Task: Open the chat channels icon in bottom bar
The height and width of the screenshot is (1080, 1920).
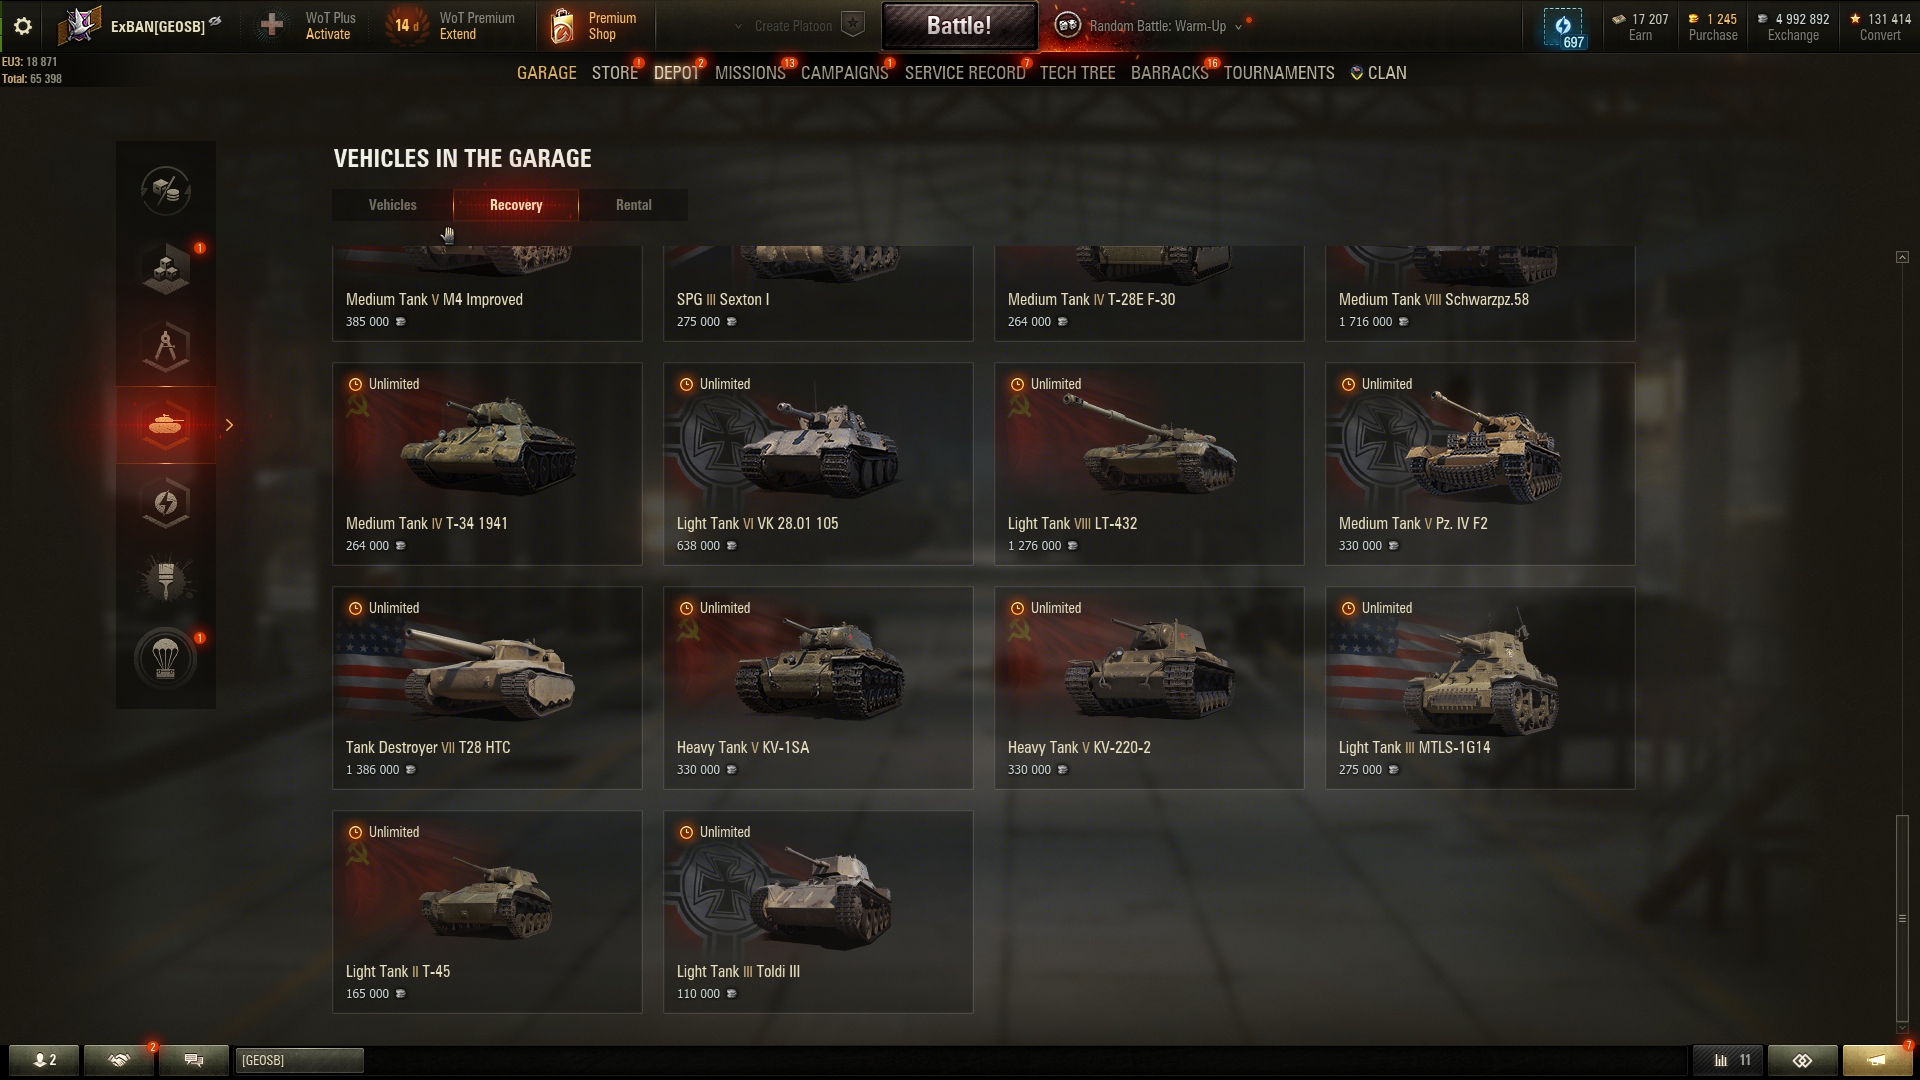Action: pyautogui.click(x=194, y=1060)
